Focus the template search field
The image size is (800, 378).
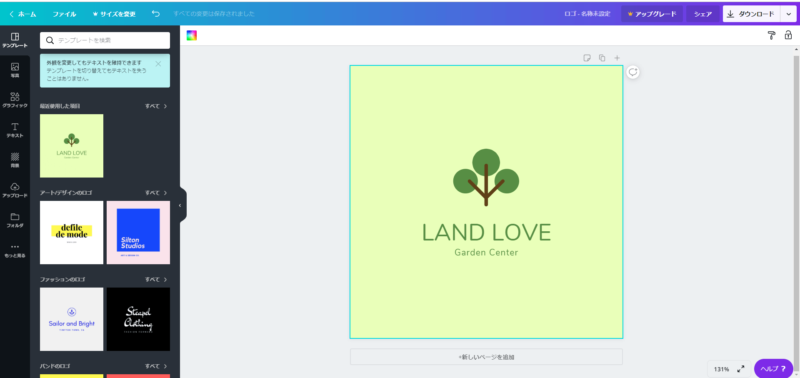pos(105,40)
